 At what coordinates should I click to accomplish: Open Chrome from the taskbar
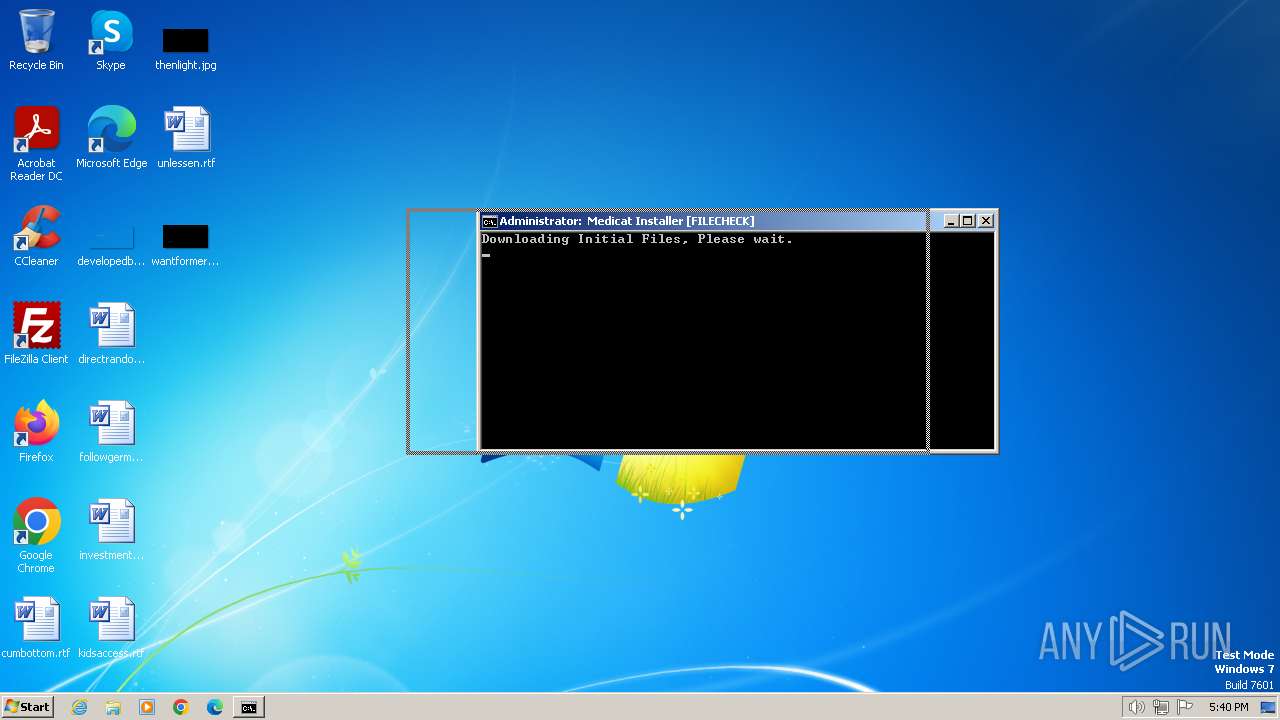pyautogui.click(x=181, y=707)
